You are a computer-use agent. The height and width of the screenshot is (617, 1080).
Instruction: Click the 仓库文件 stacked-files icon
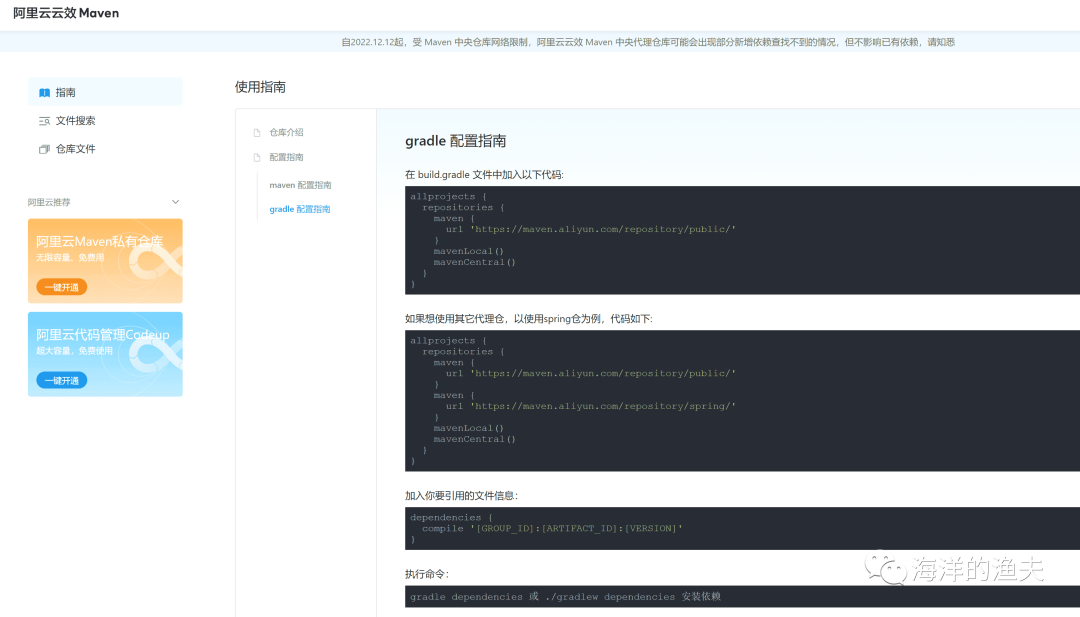(44, 149)
